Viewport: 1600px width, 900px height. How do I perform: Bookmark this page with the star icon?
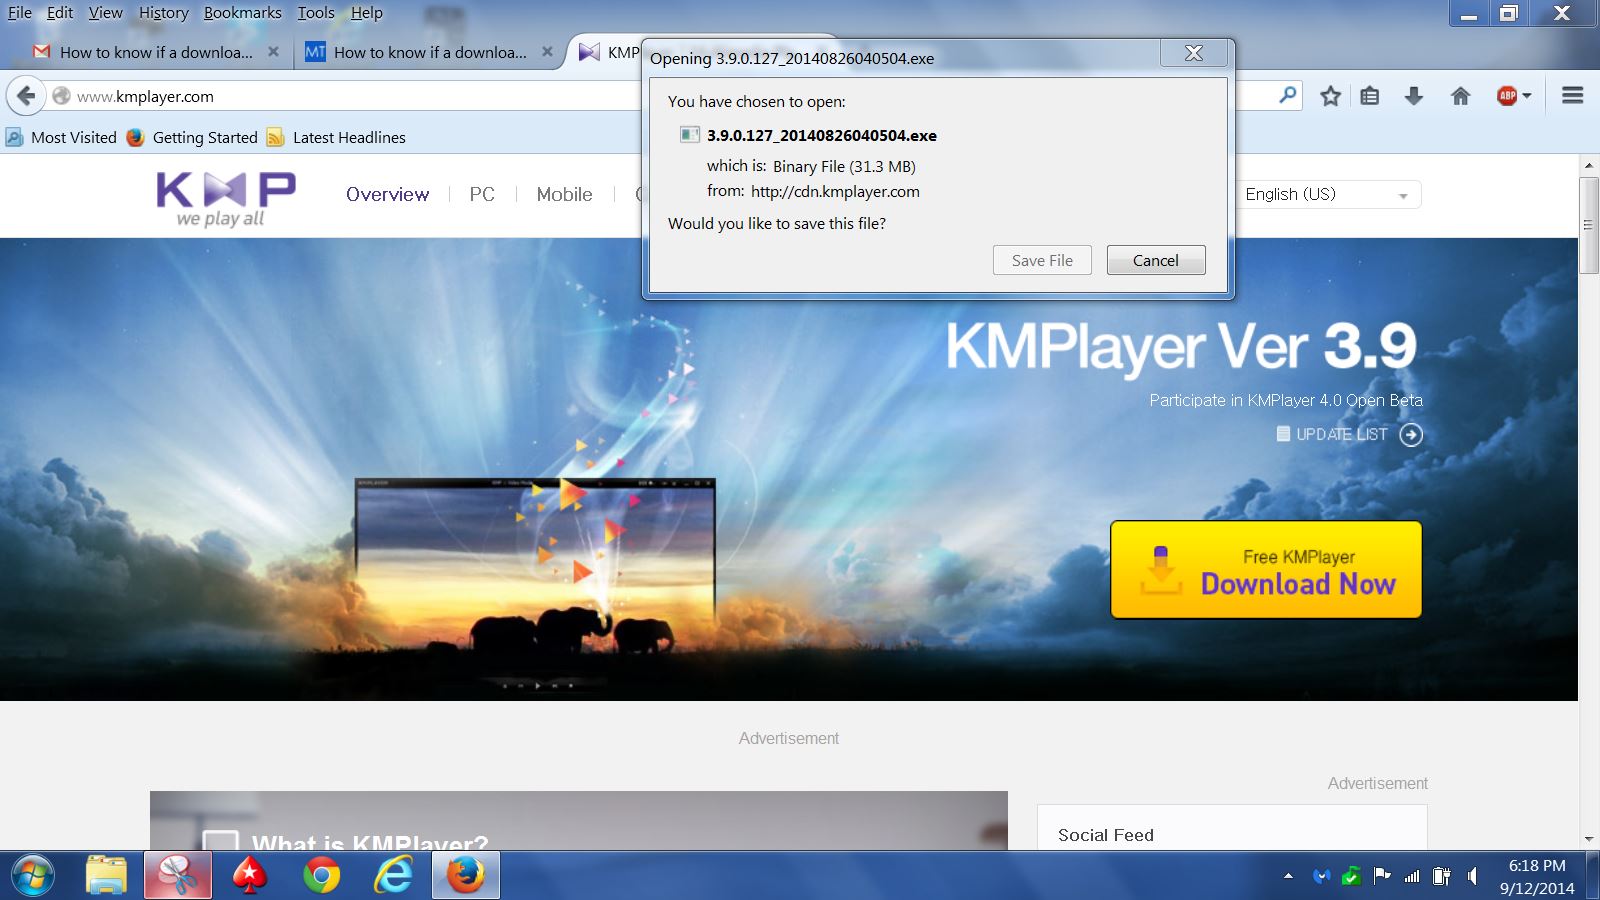coord(1330,96)
